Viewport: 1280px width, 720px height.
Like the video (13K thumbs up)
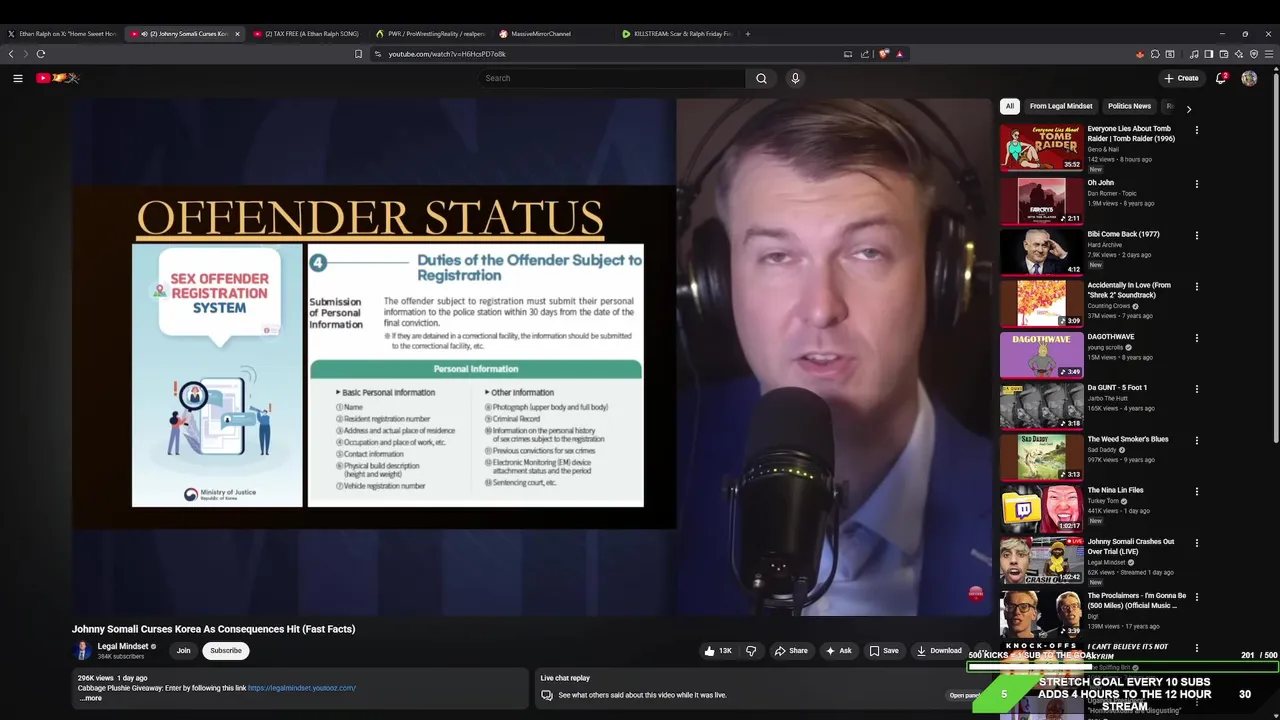718,651
